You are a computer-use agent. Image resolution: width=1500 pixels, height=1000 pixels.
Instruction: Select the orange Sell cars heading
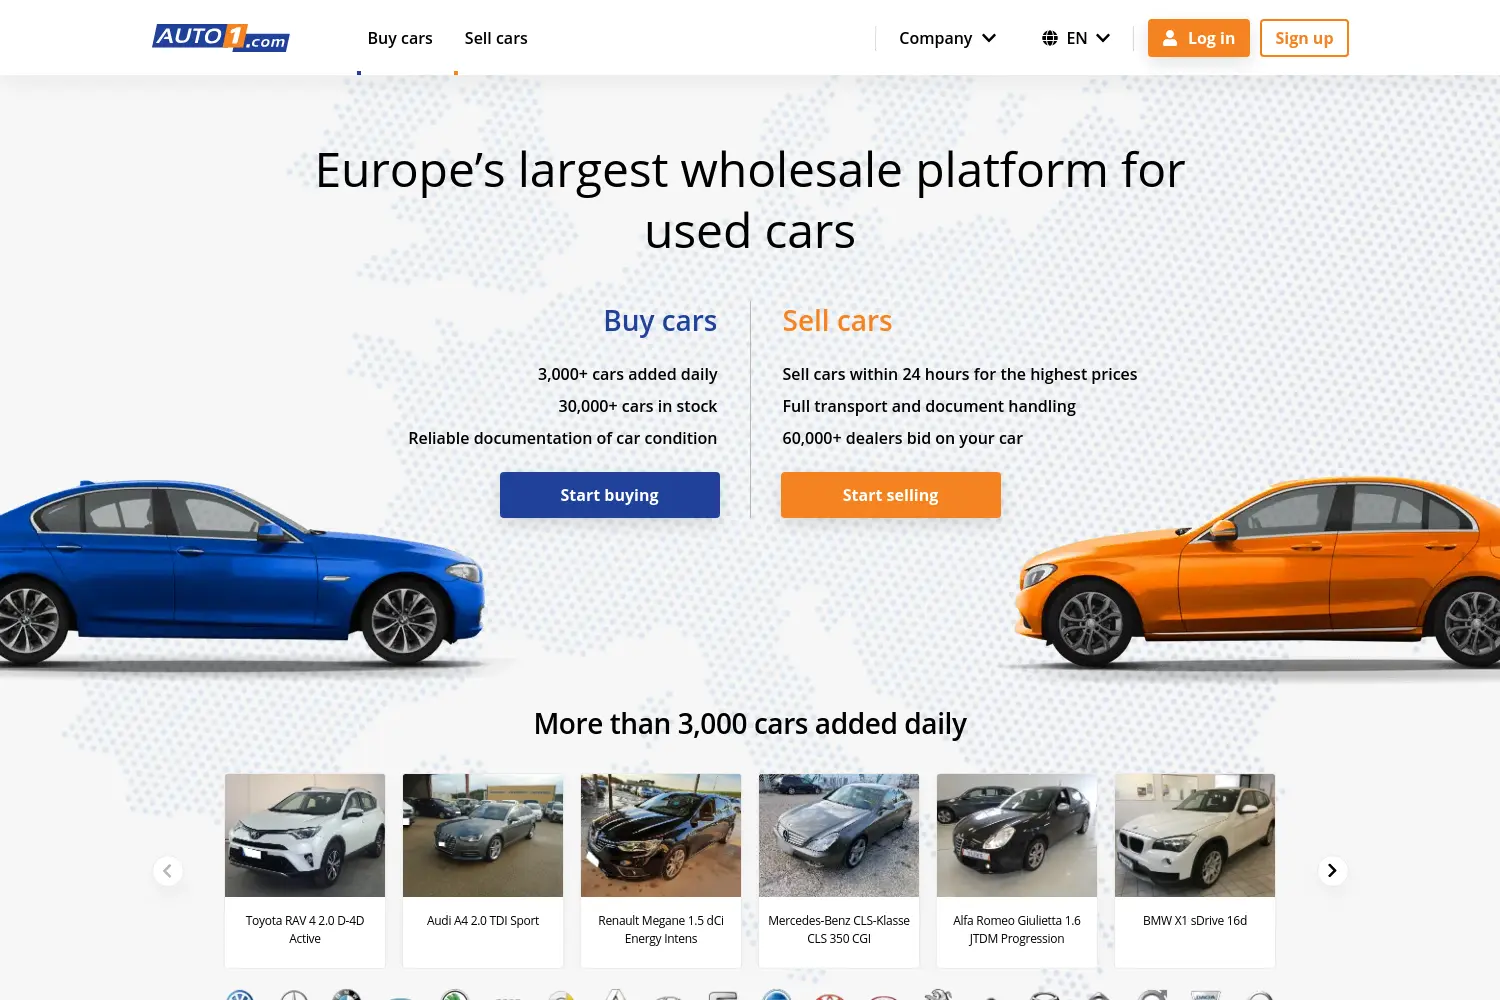837,321
